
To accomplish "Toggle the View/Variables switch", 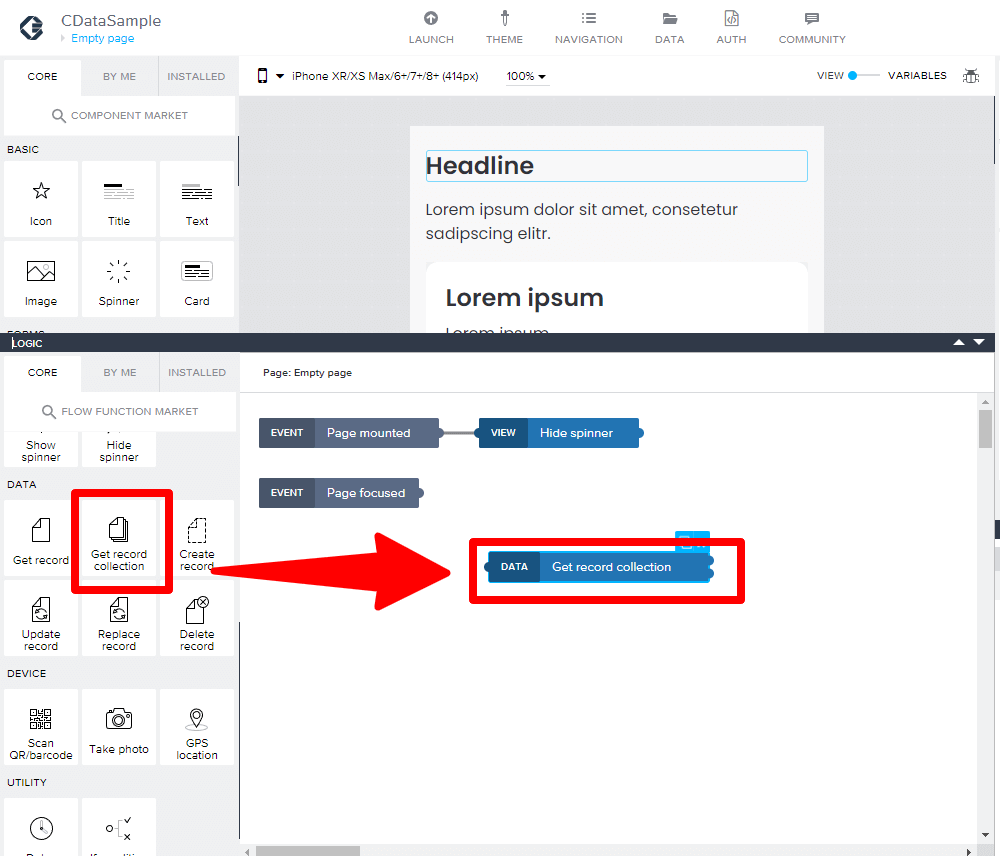I will tap(864, 75).
